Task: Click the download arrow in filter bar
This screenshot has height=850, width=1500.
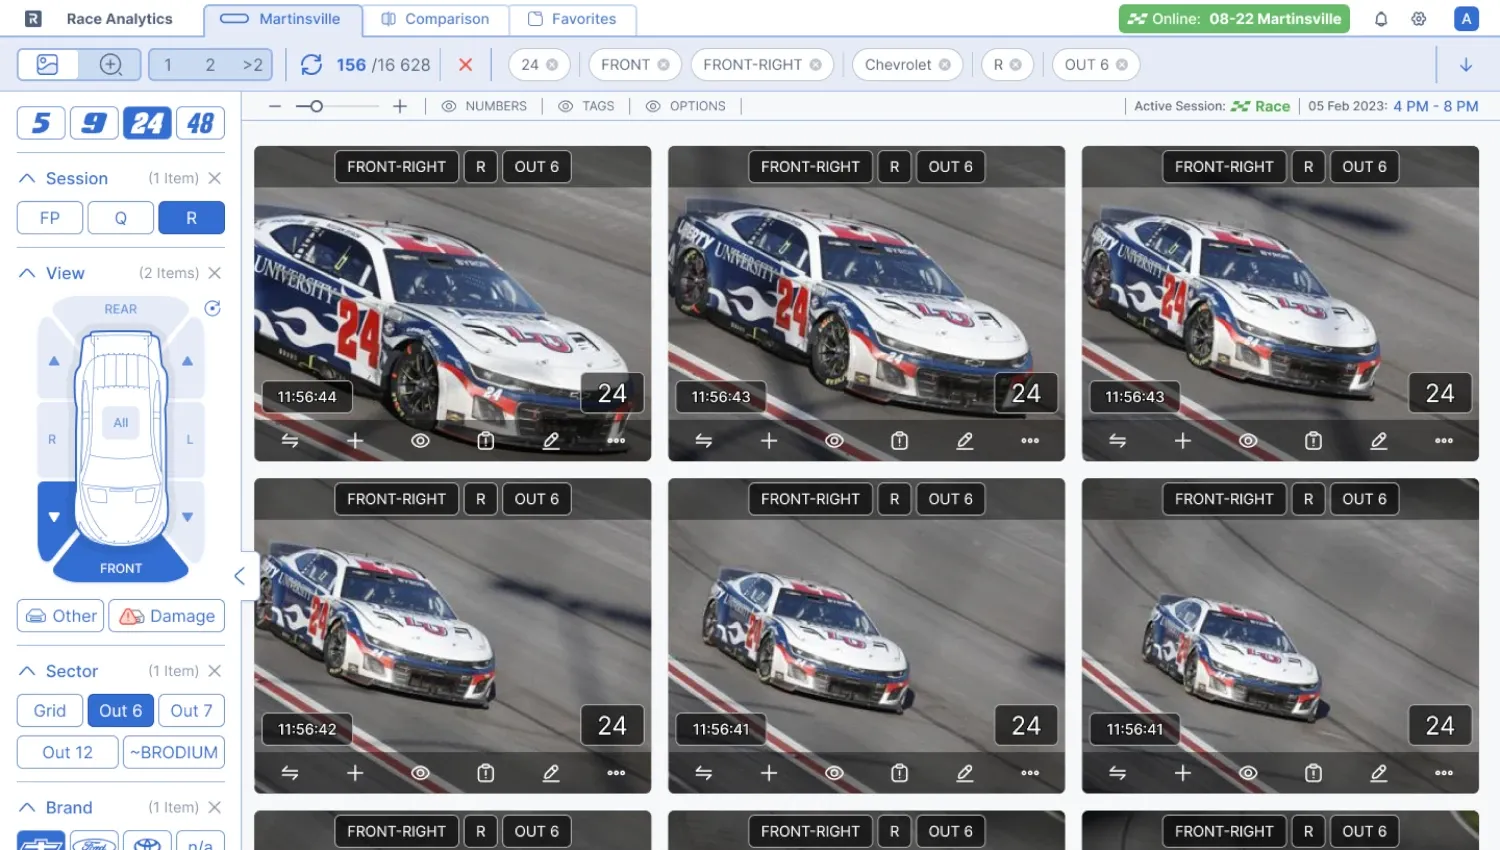Action: [1466, 65]
